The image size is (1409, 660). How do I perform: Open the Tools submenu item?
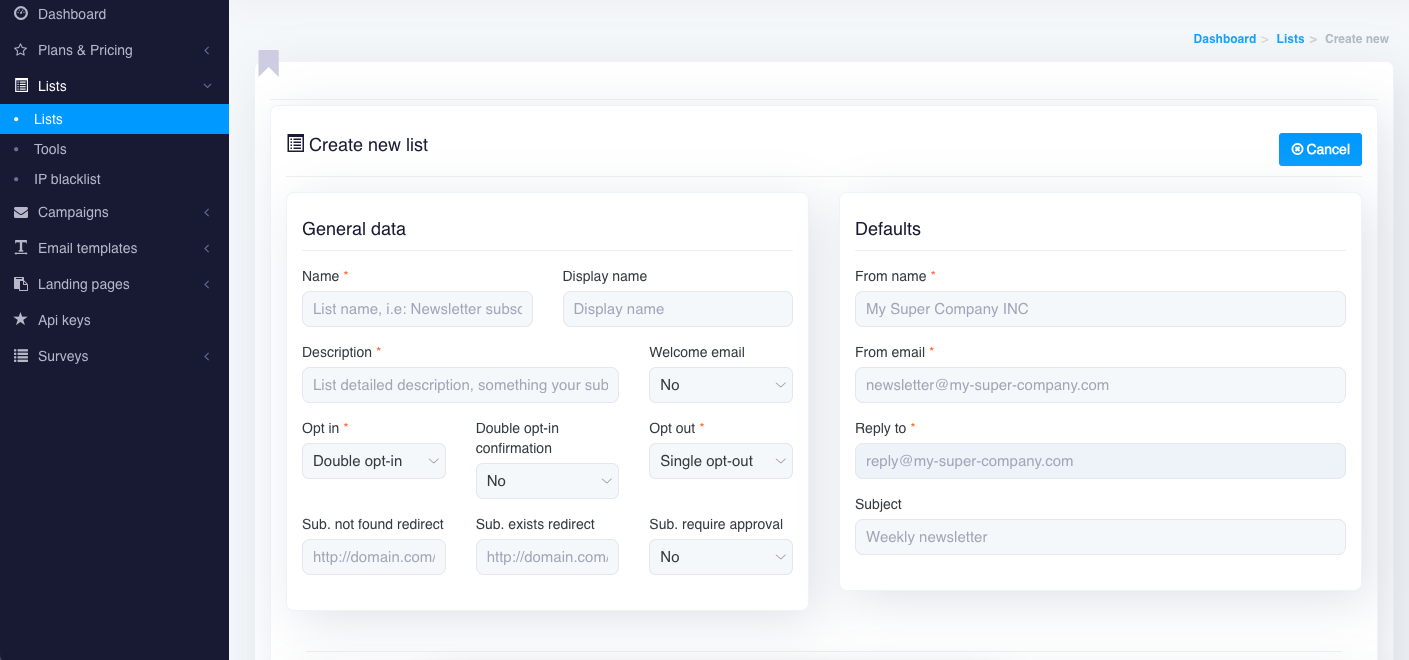pos(50,149)
